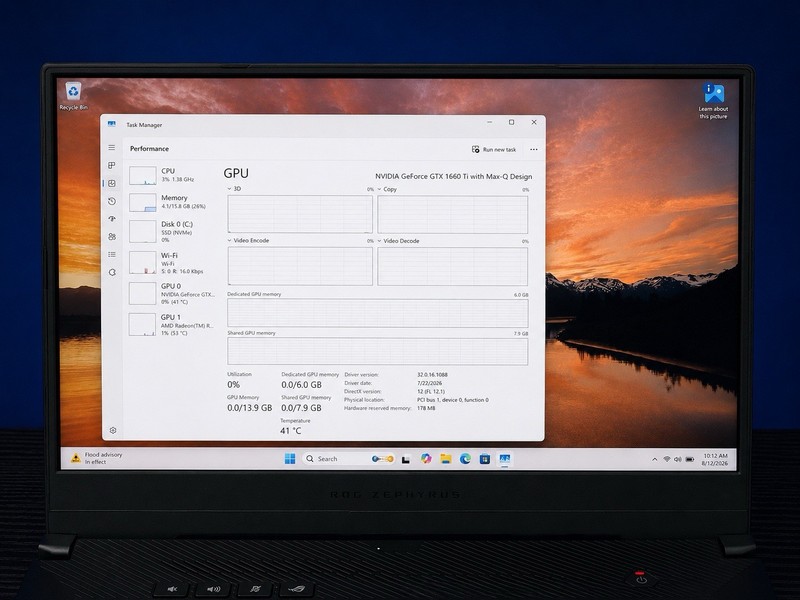Click the Video Decode graph
Image resolution: width=800 pixels, height=600 pixels.
[453, 266]
